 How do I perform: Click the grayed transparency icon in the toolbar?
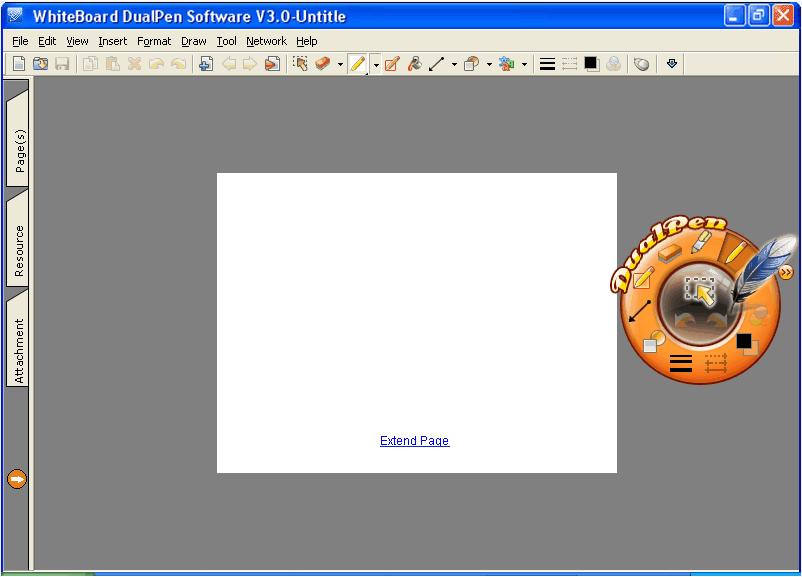tap(613, 64)
